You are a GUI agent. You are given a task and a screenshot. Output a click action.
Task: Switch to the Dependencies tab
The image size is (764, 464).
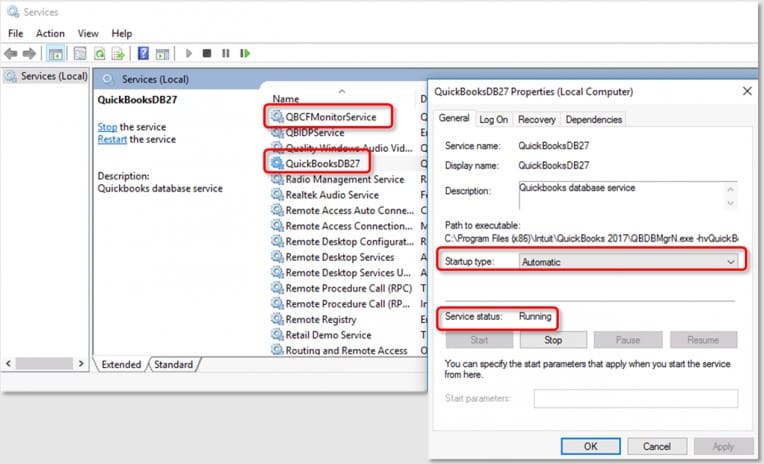593,119
